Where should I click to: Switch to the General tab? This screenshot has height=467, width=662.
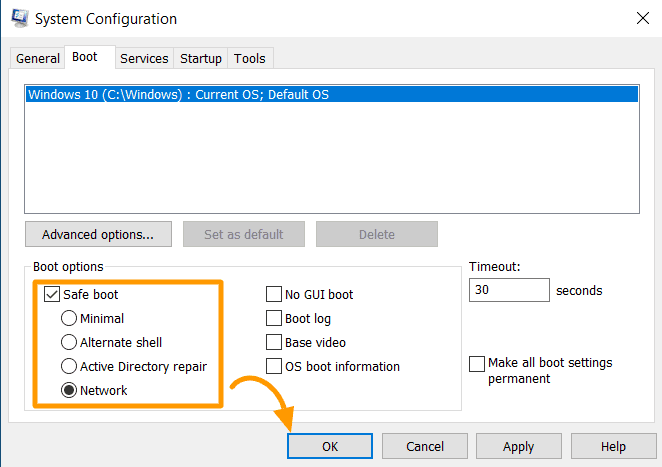(x=38, y=58)
